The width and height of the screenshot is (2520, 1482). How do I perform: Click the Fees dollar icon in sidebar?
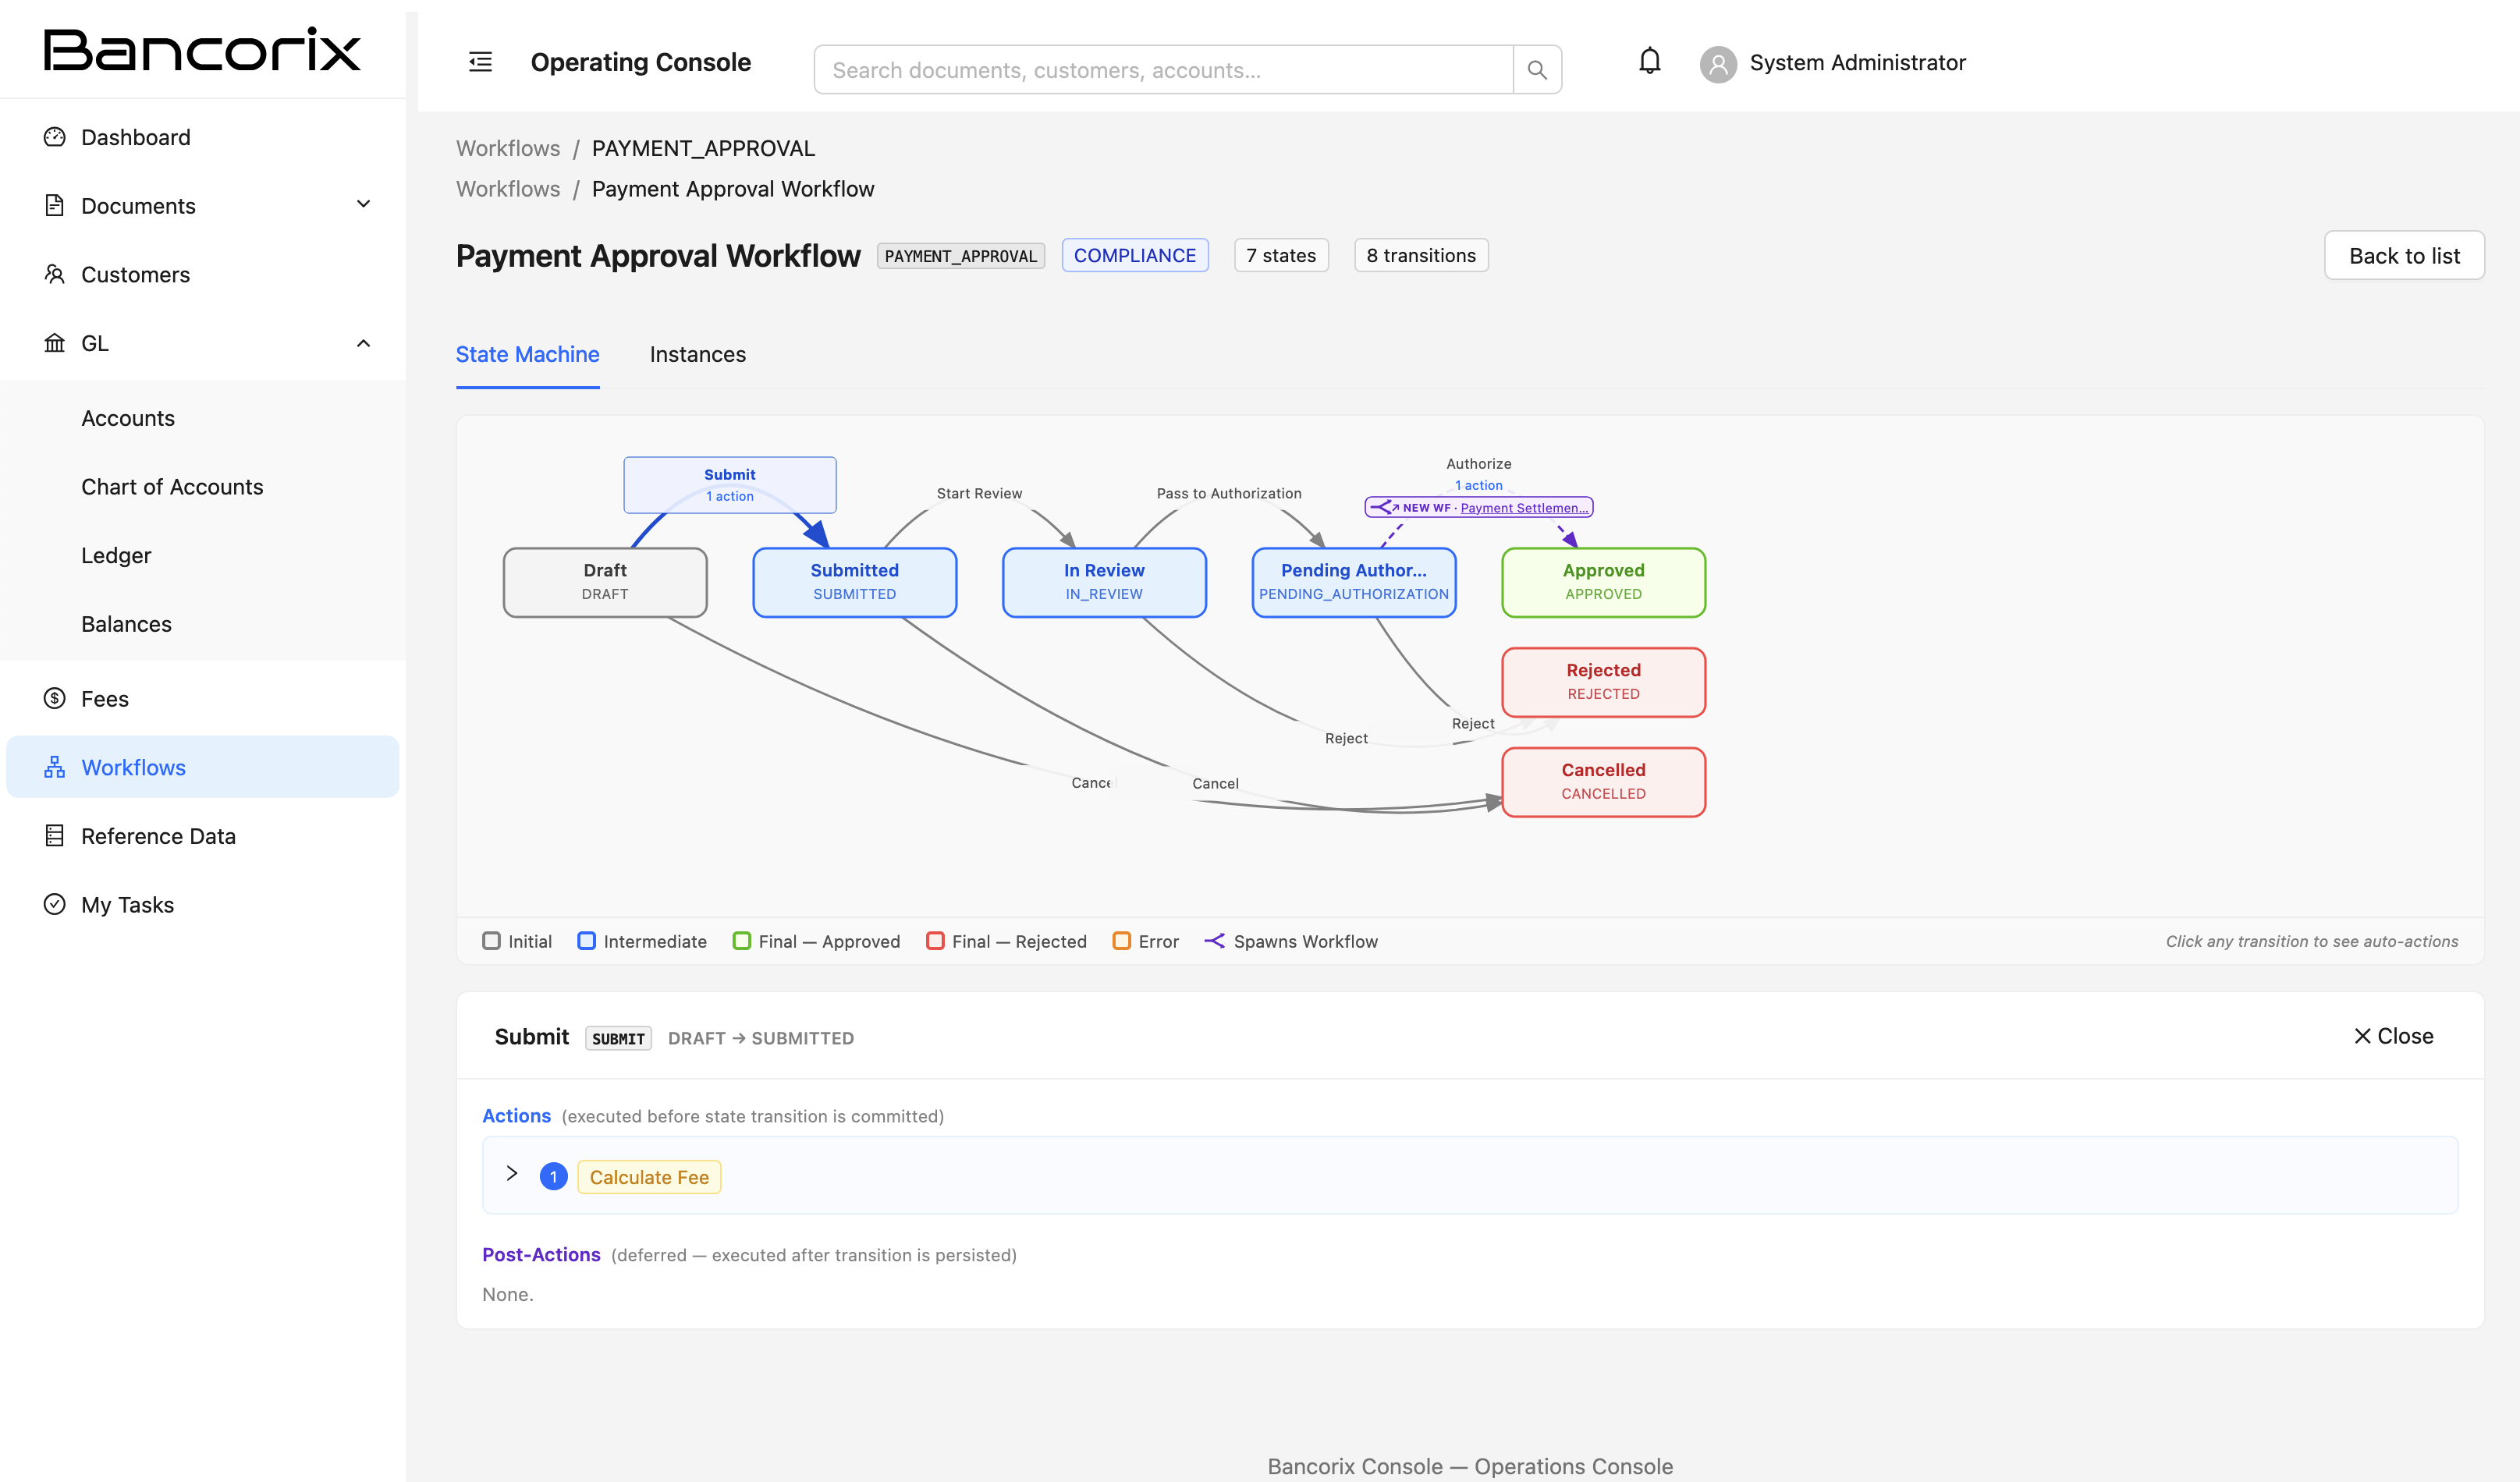[54, 698]
